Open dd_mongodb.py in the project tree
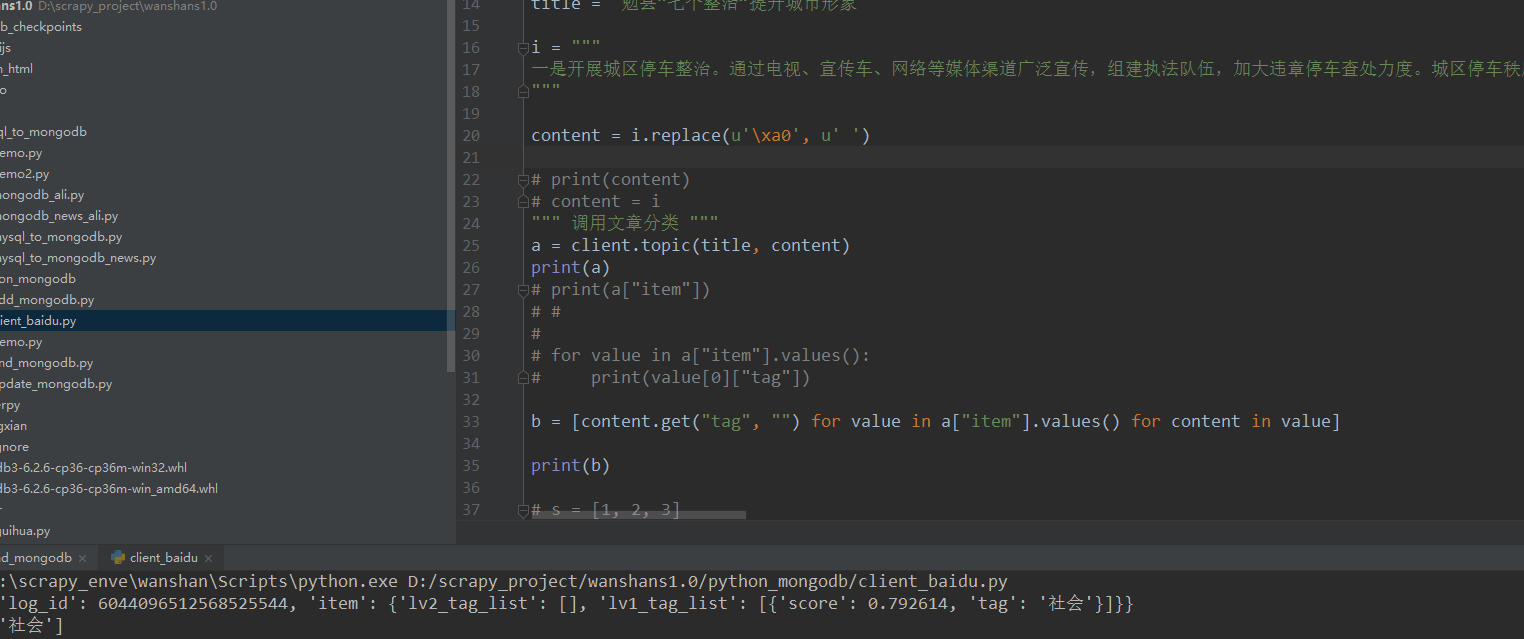The width and height of the screenshot is (1524, 639). pyautogui.click(x=47, y=300)
